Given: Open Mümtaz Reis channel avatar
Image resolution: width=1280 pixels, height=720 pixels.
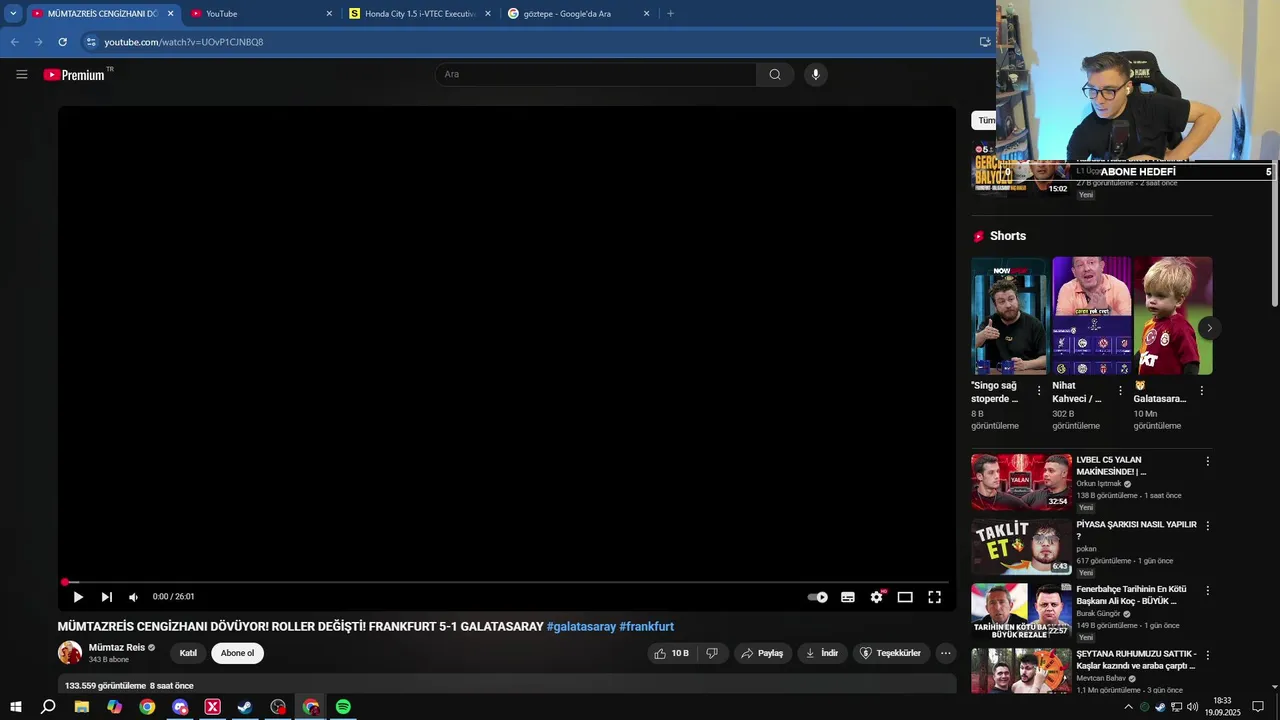Looking at the screenshot, I should 70,653.
